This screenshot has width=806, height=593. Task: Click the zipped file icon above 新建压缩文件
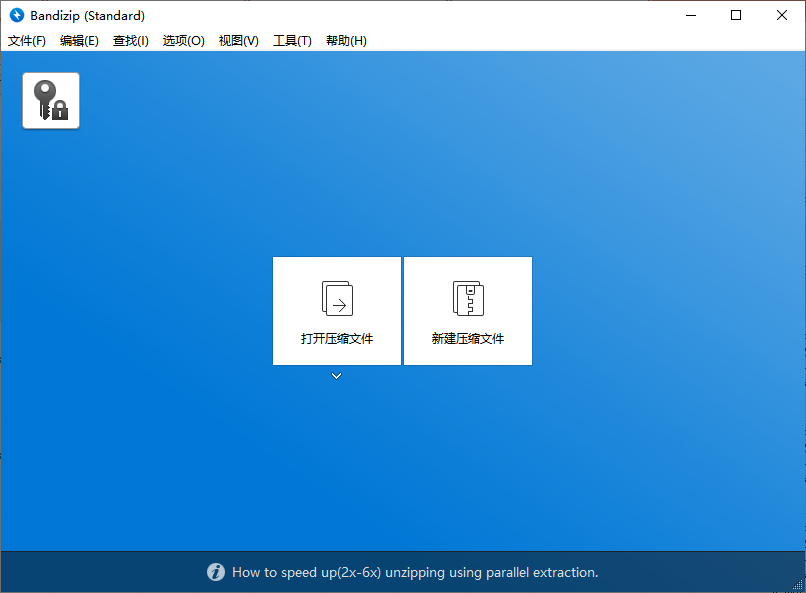point(467,297)
